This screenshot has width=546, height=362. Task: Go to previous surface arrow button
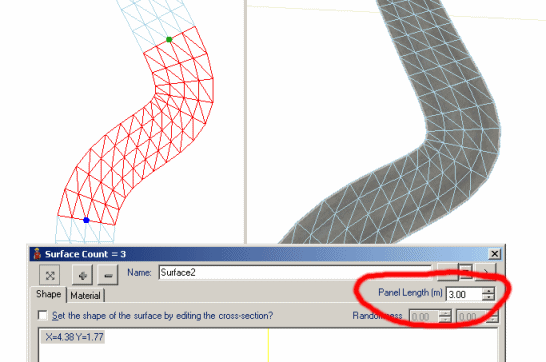tap(447, 272)
